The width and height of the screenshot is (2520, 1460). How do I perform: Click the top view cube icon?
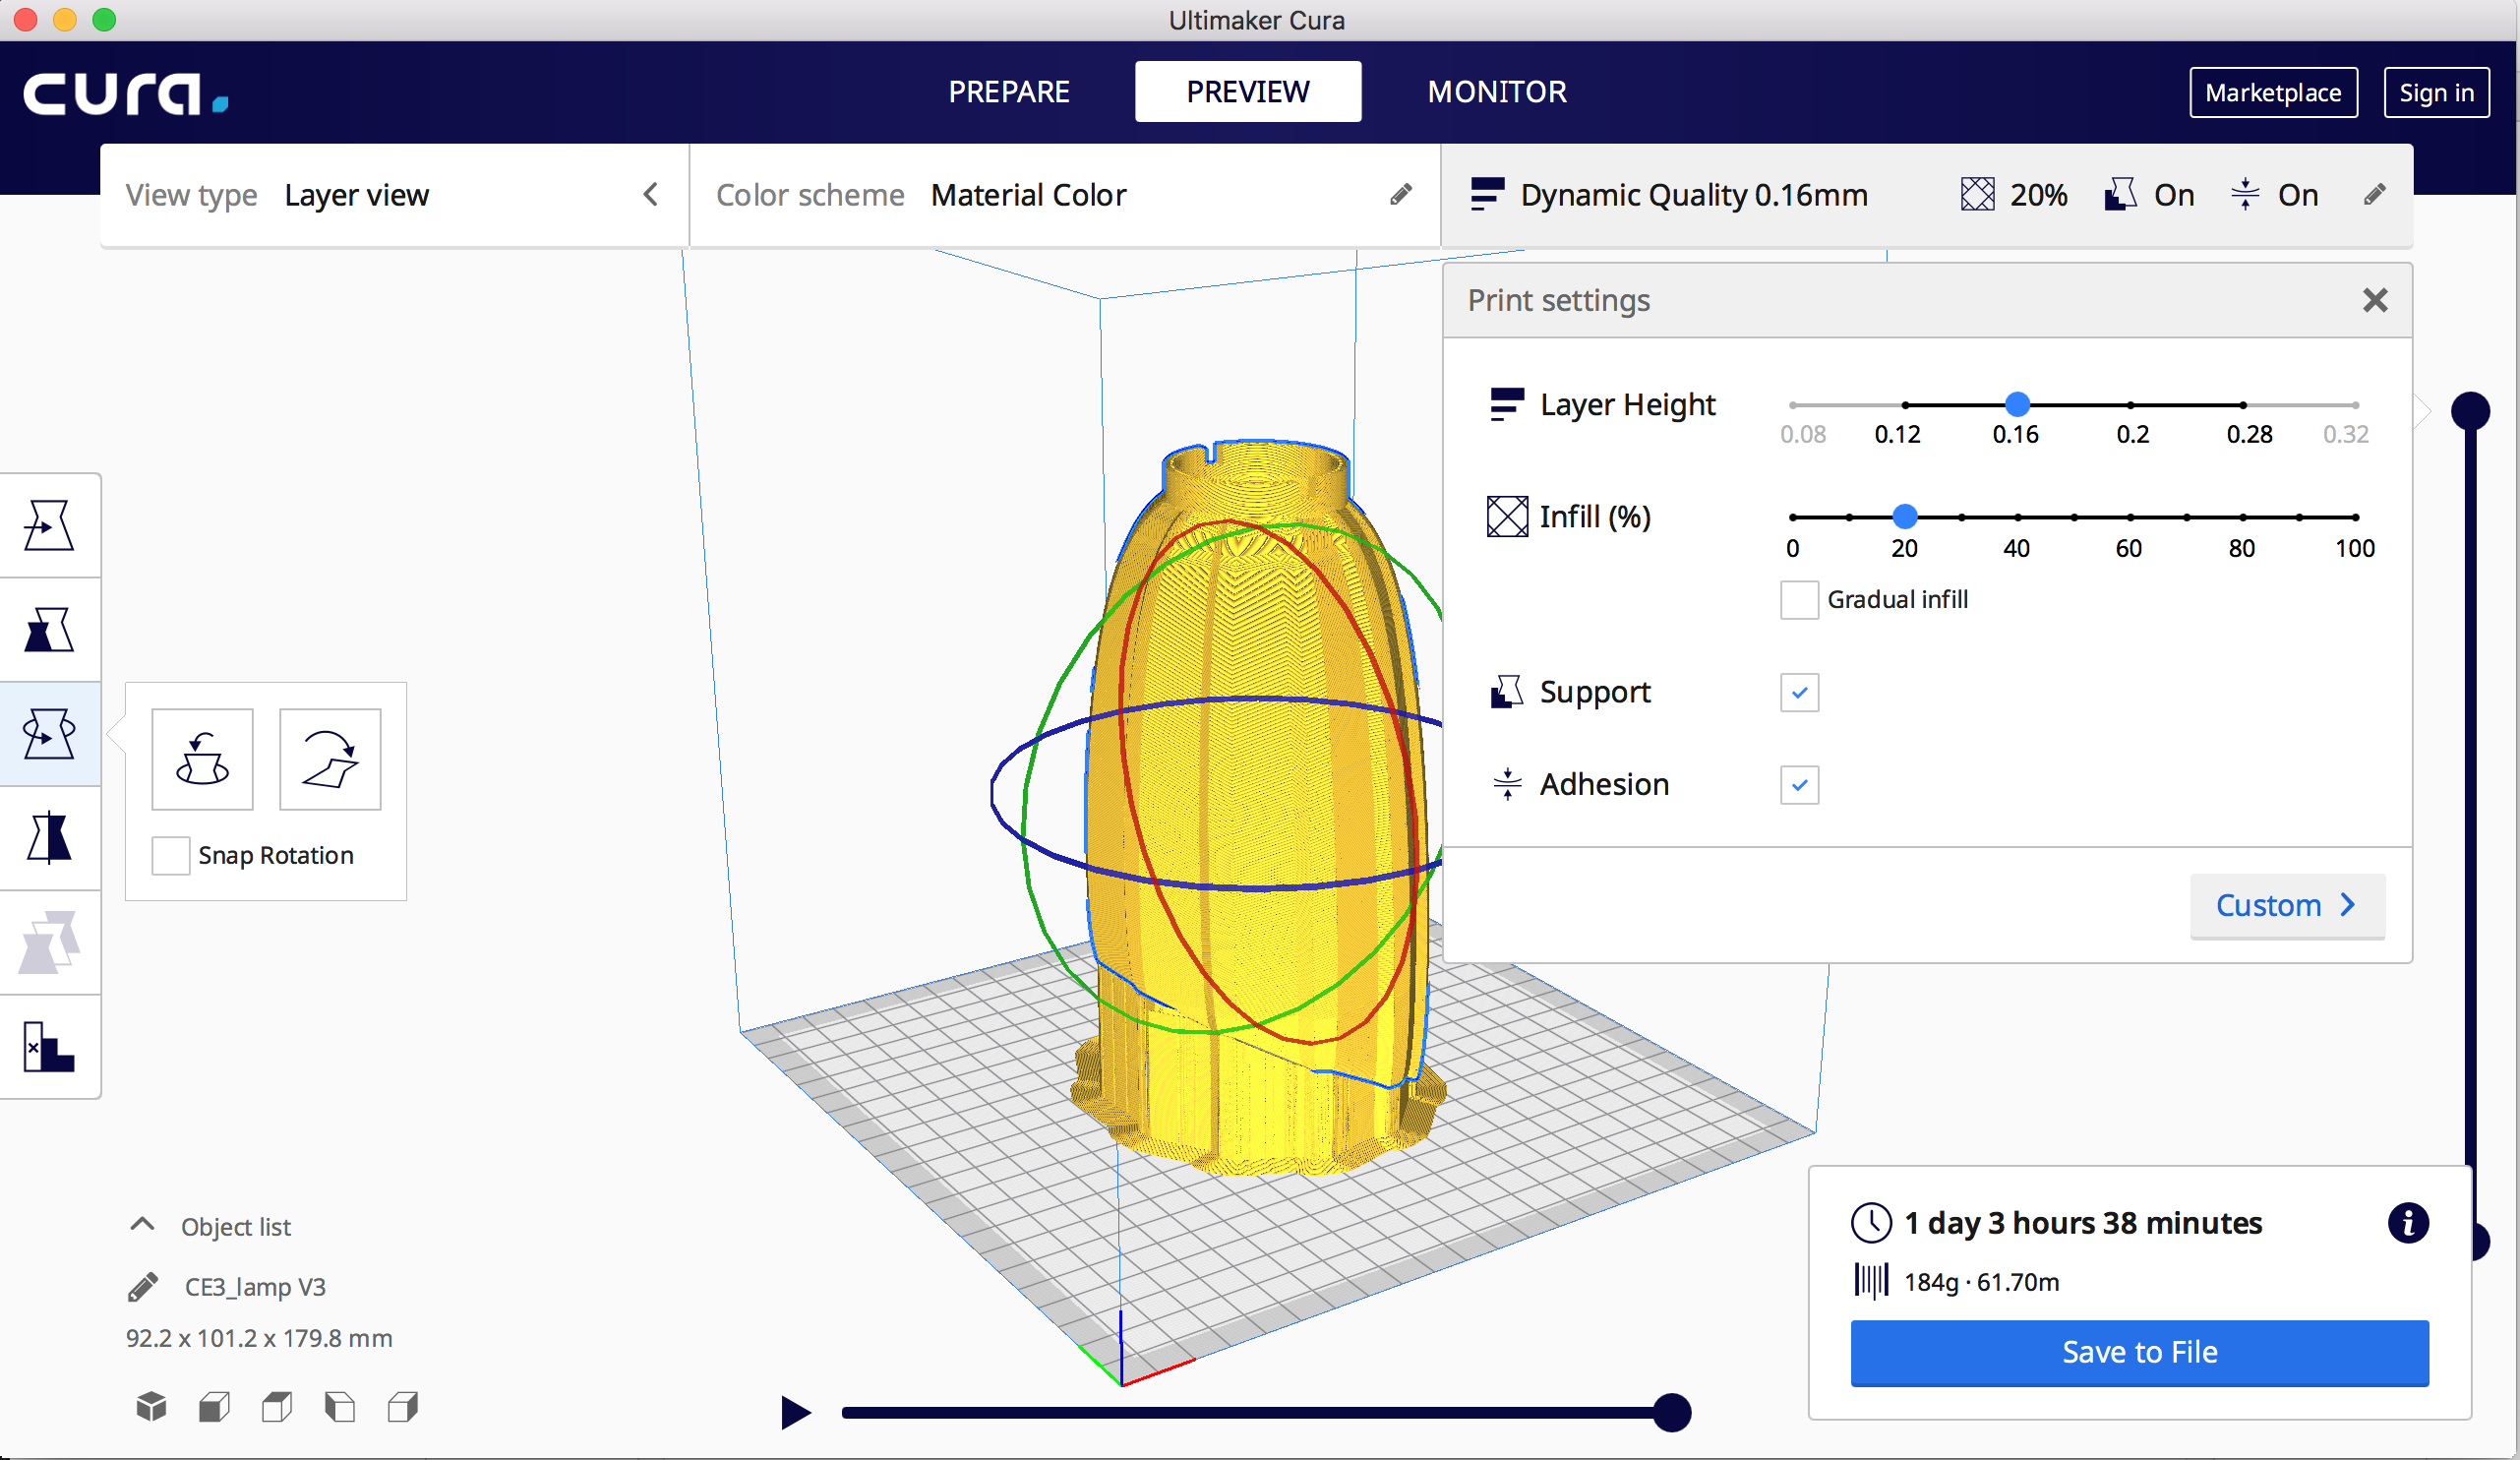[277, 1406]
